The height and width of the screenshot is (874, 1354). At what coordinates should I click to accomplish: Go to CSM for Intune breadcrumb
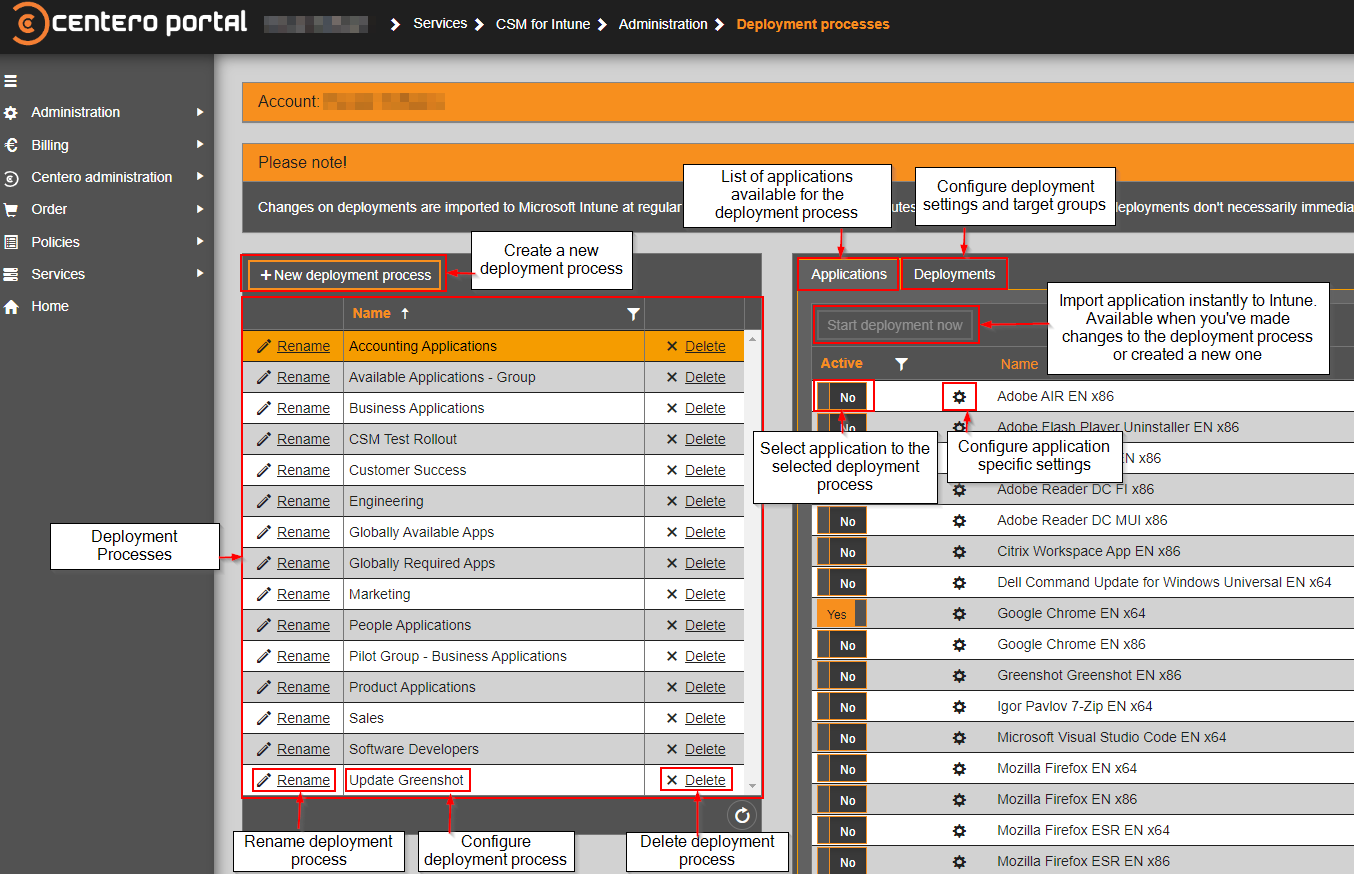543,24
